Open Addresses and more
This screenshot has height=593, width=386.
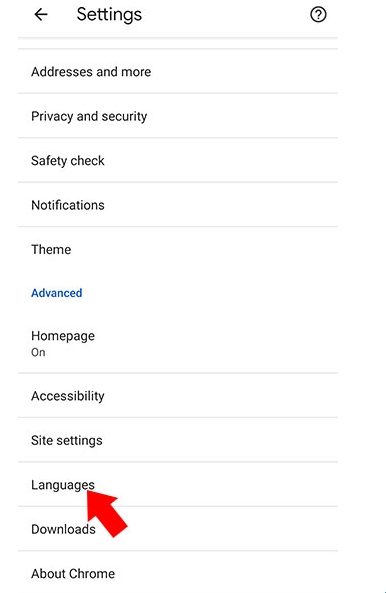click(178, 71)
